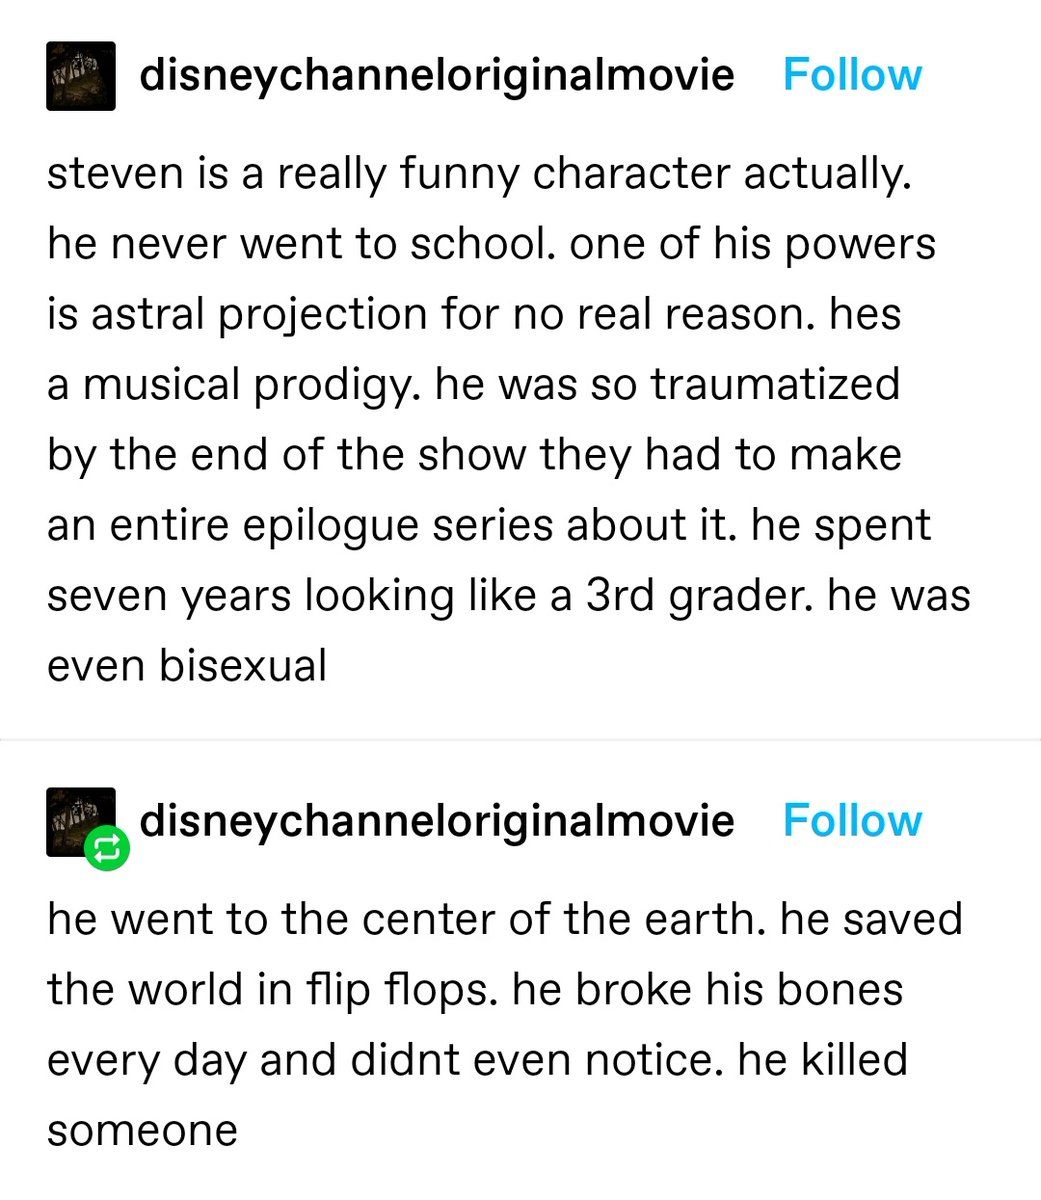Follow the blog from the top post
Viewport: 1041px width, 1200px height.
pyautogui.click(x=852, y=75)
